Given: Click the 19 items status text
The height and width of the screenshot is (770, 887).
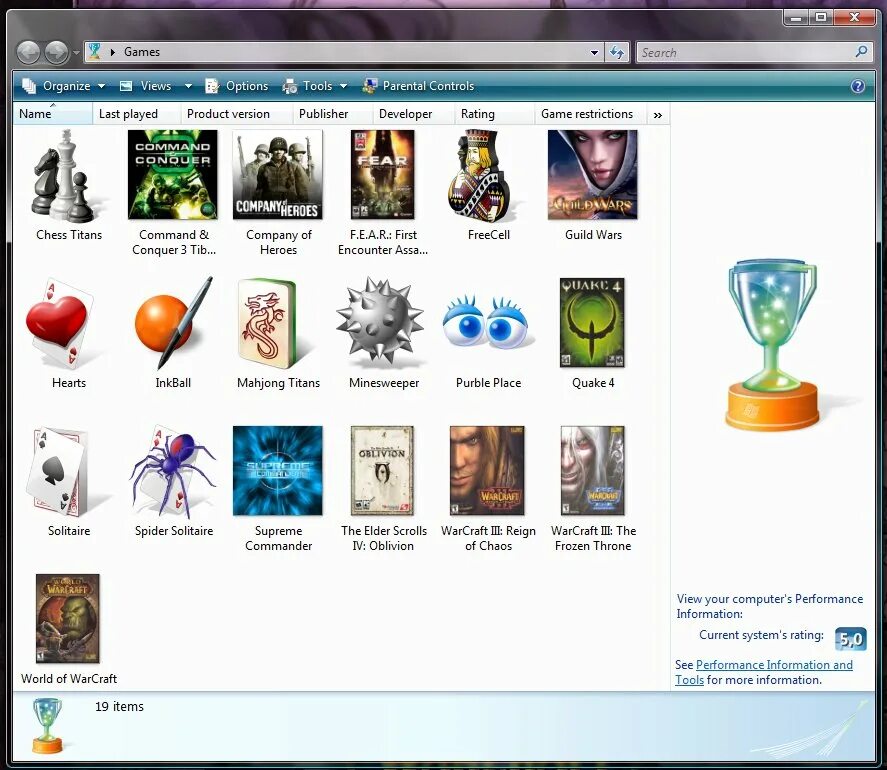Looking at the screenshot, I should (x=119, y=707).
